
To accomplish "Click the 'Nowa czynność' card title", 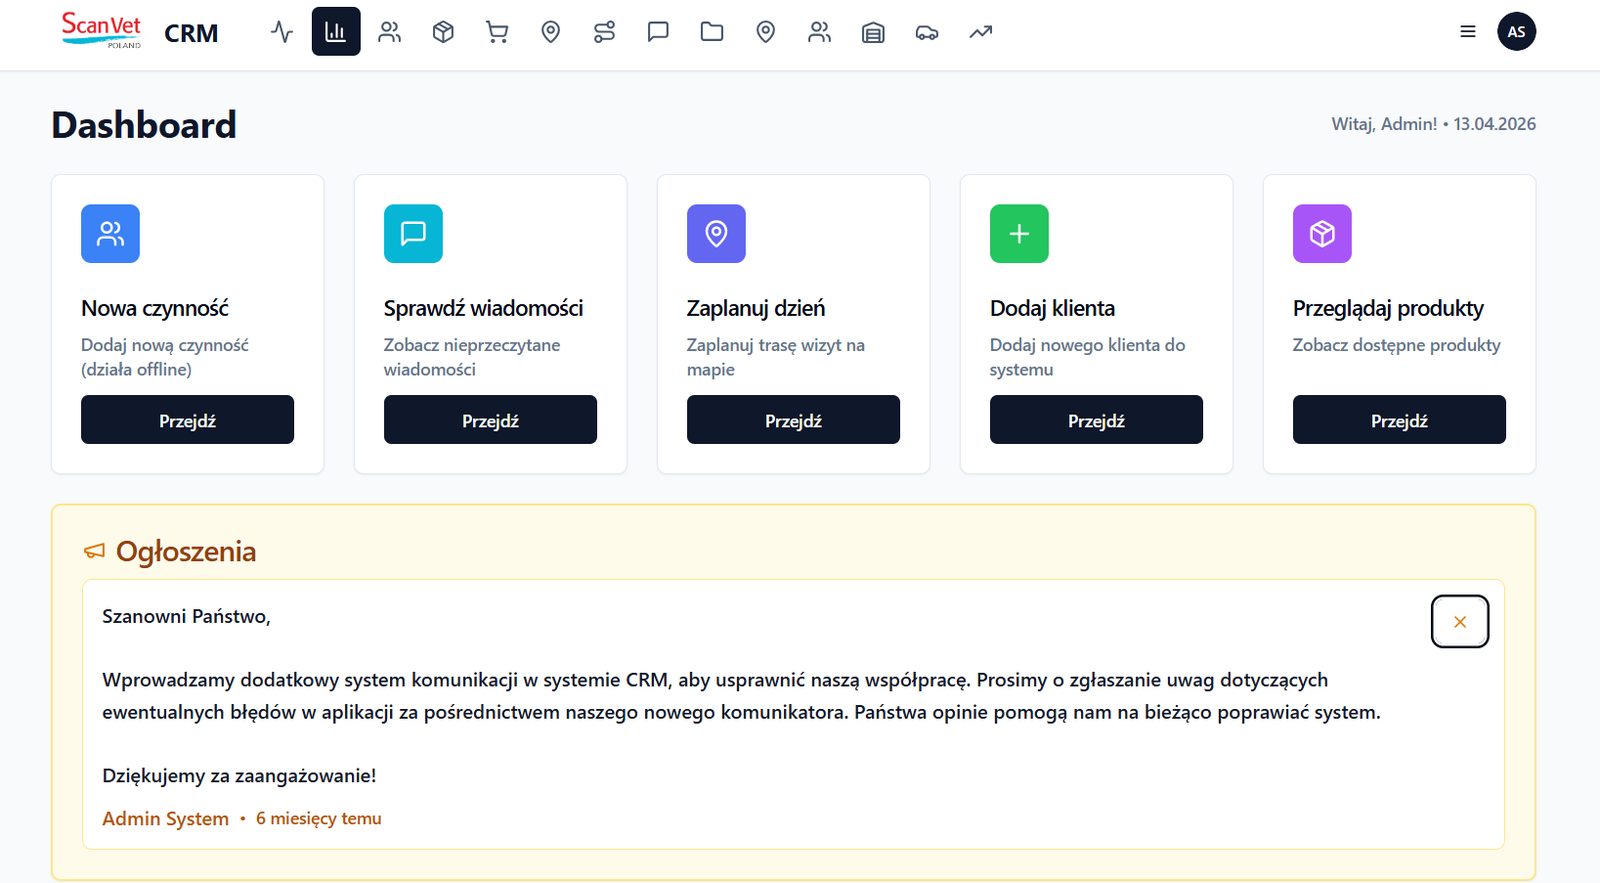I will pyautogui.click(x=155, y=309).
